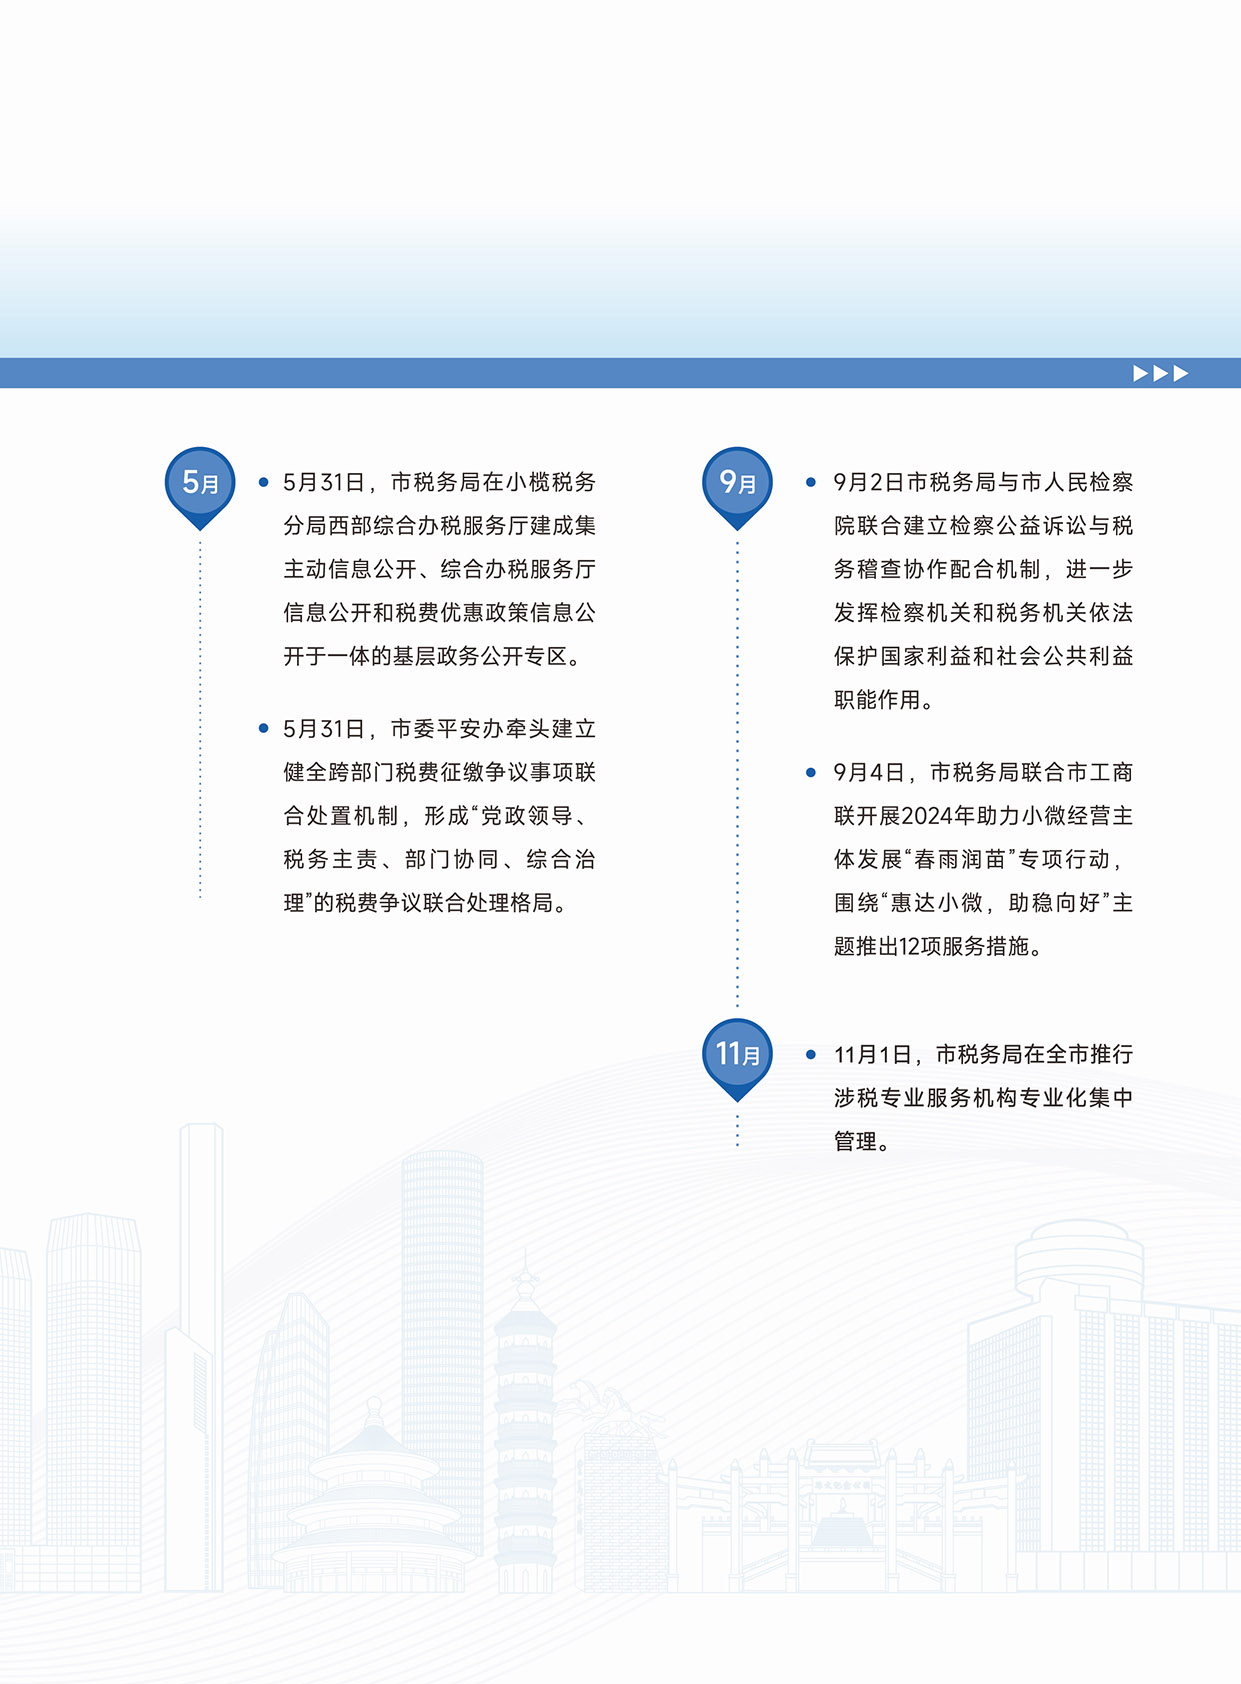Click dotted timeline line below 5月 marker

(200, 720)
